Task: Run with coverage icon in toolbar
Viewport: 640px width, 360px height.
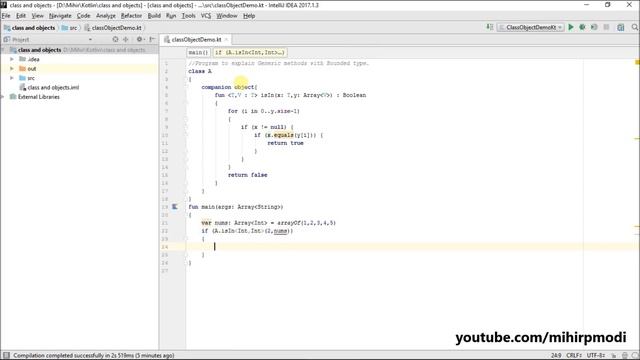Action: tap(594, 27)
